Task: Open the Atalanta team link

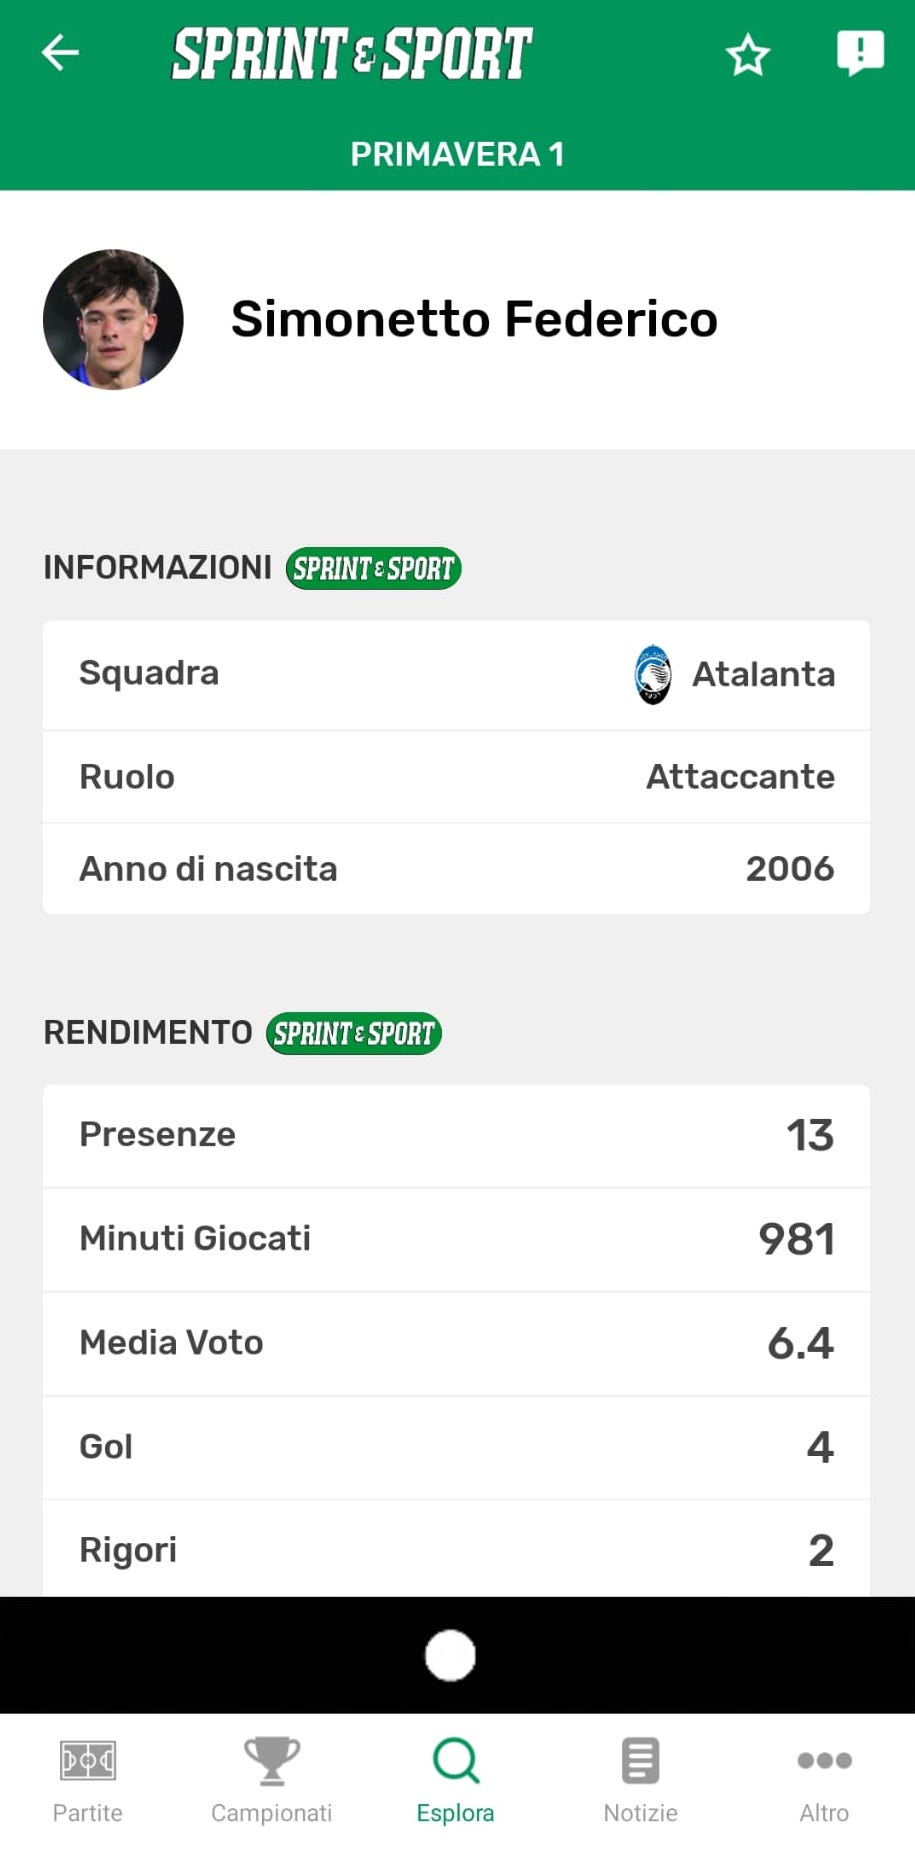Action: point(763,675)
